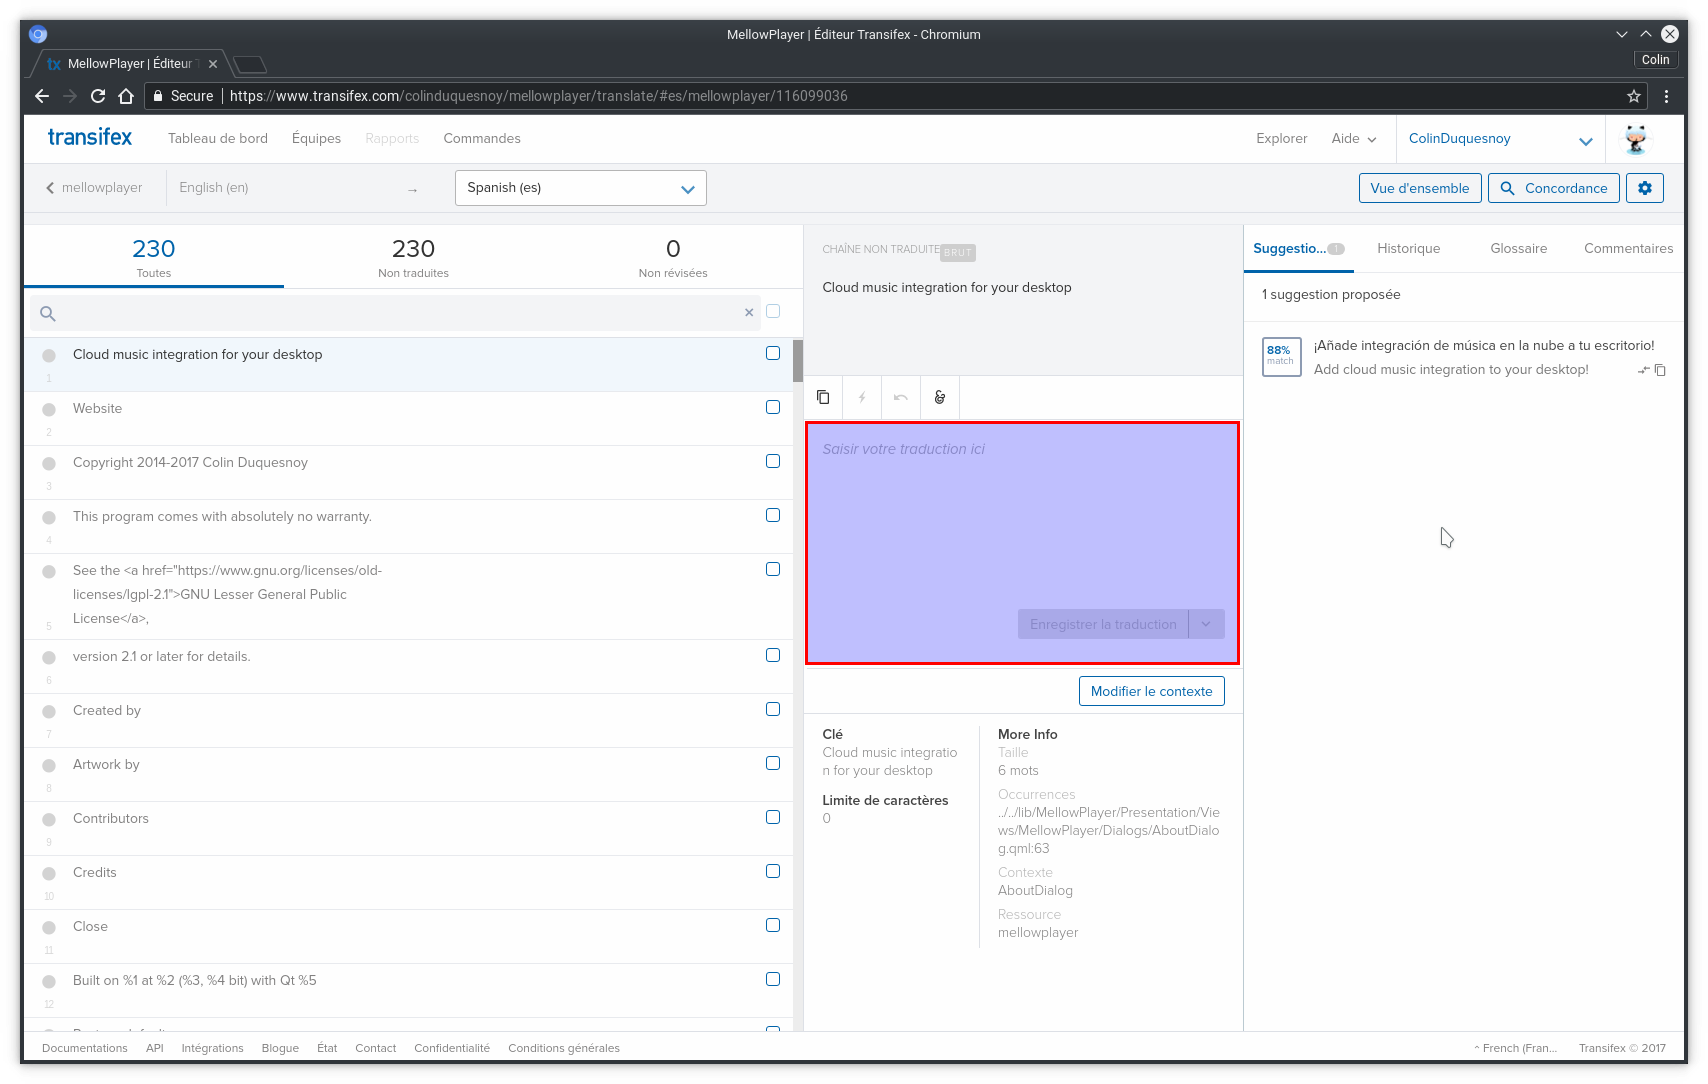
Task: Click the Transifex logo
Action: pos(90,137)
